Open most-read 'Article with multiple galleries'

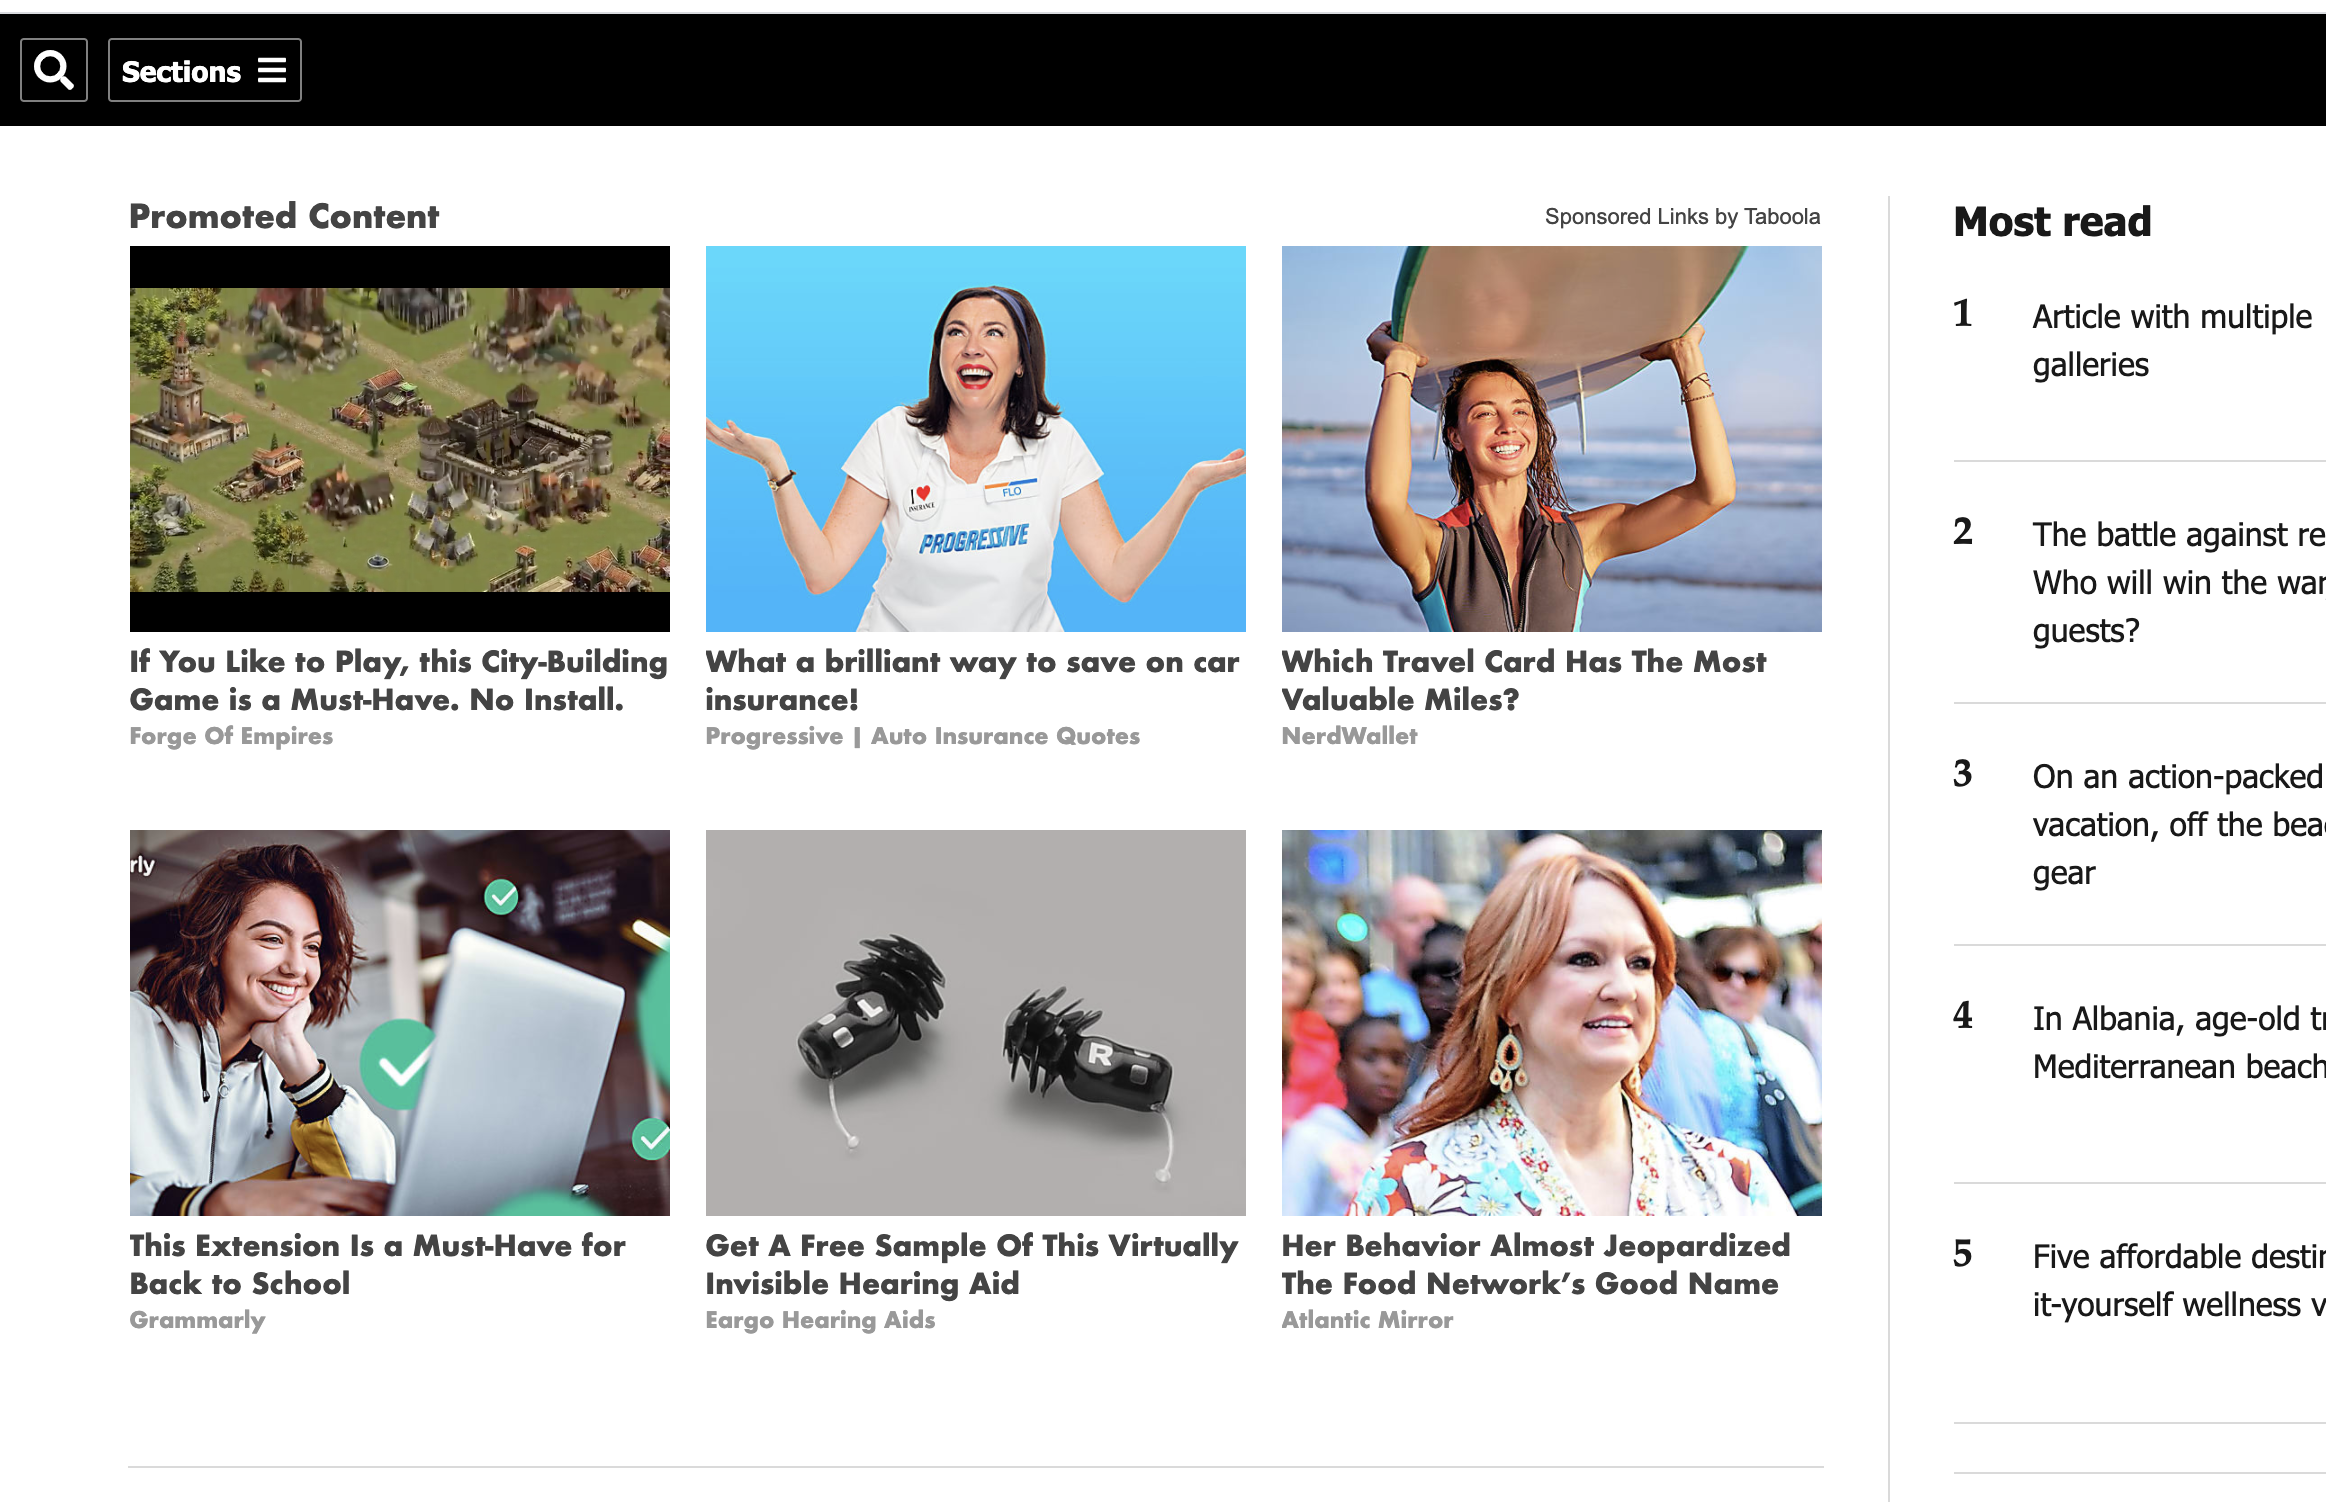2172,341
